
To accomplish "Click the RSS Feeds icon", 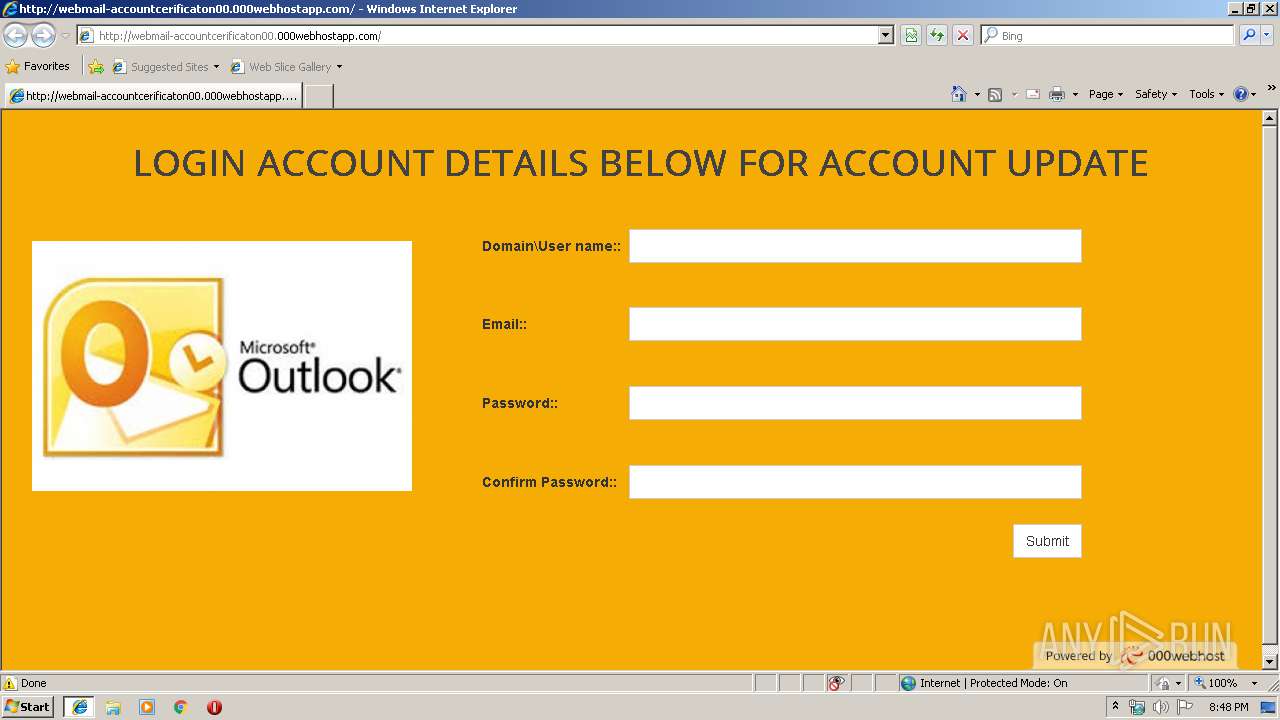I will click(x=995, y=94).
